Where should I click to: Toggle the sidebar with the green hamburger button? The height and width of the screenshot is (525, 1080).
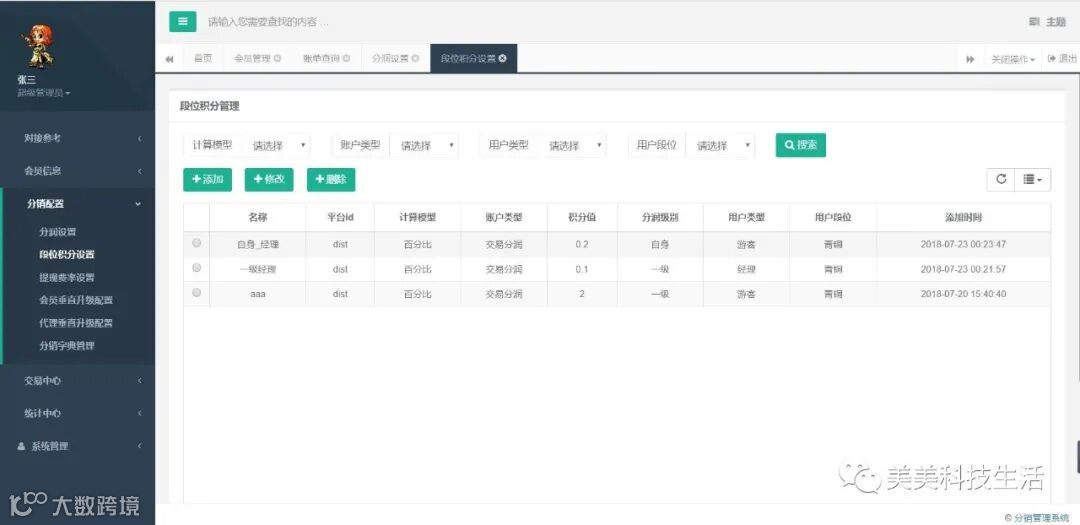183,21
